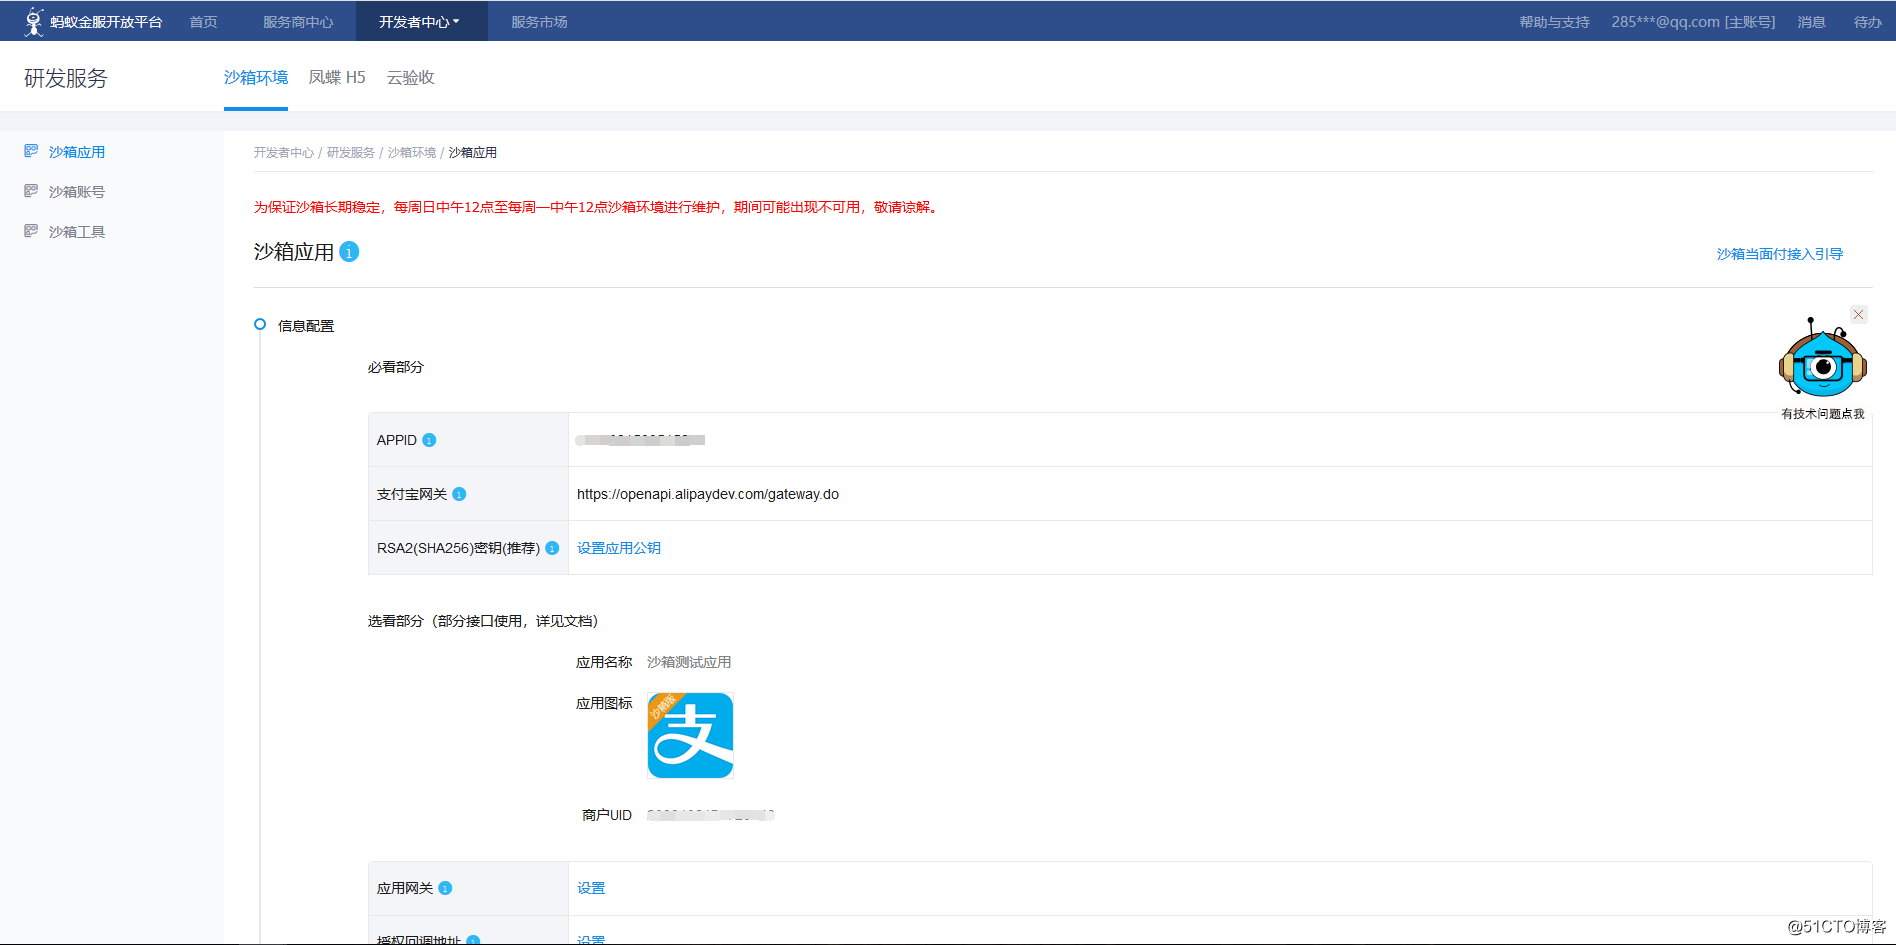Click the 必看部分 section label
The image size is (1896, 945).
click(x=395, y=367)
